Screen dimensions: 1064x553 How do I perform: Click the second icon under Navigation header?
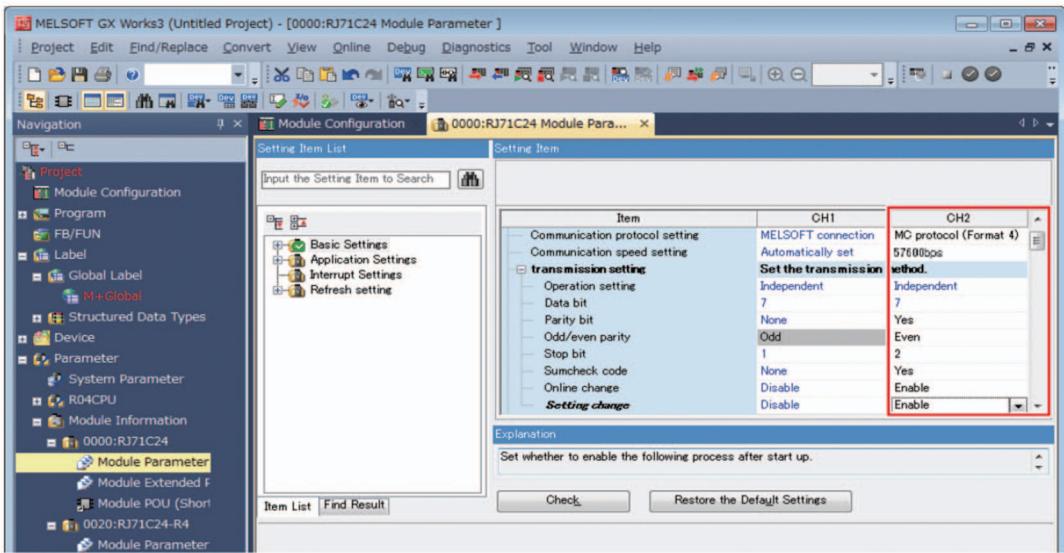(66, 147)
